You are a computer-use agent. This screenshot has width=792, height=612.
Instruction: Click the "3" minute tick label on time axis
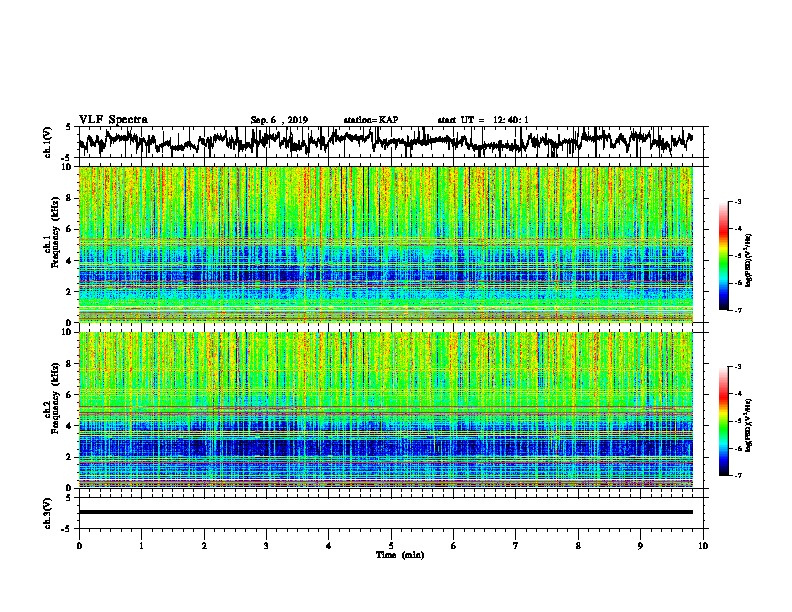tap(266, 545)
